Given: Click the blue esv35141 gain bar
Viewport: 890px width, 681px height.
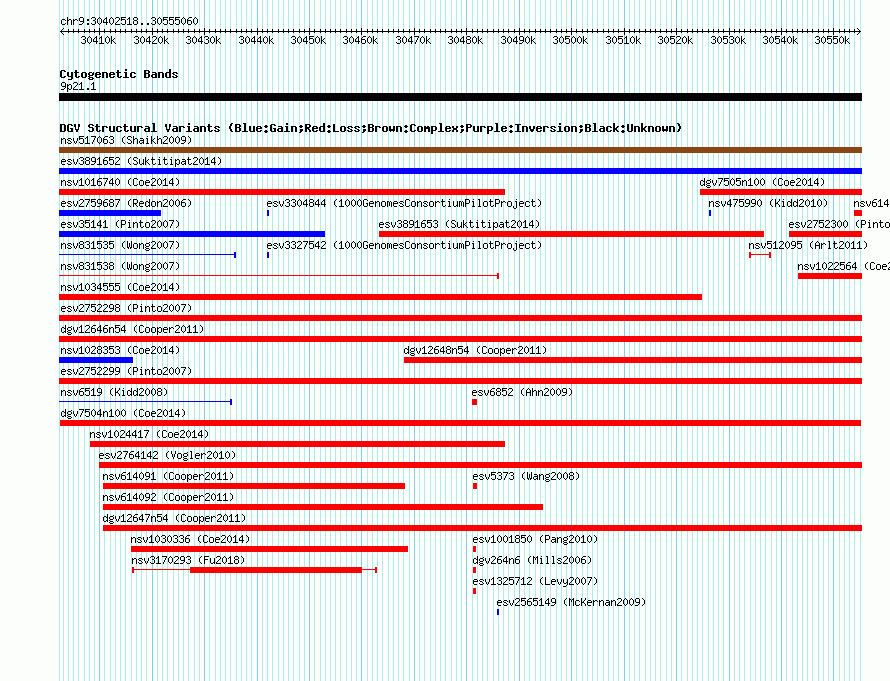Looking at the screenshot, I should (x=192, y=234).
